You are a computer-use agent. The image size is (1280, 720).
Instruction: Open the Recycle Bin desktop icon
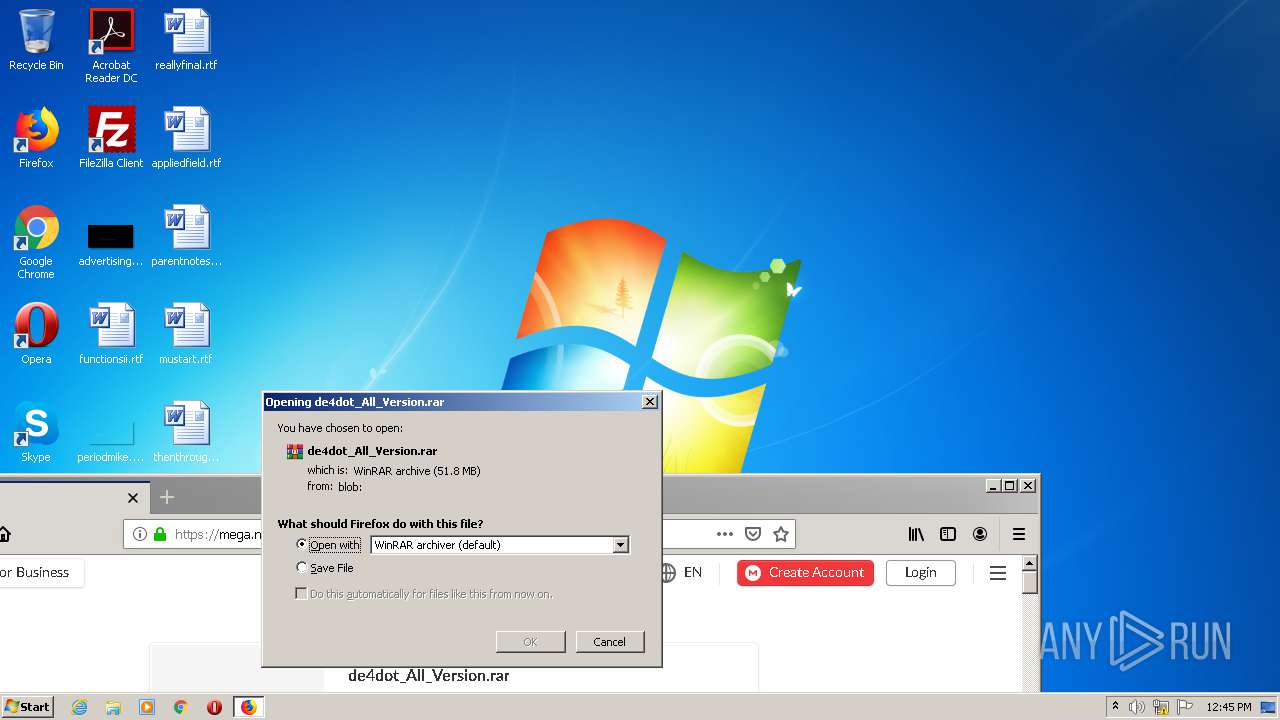[36, 40]
